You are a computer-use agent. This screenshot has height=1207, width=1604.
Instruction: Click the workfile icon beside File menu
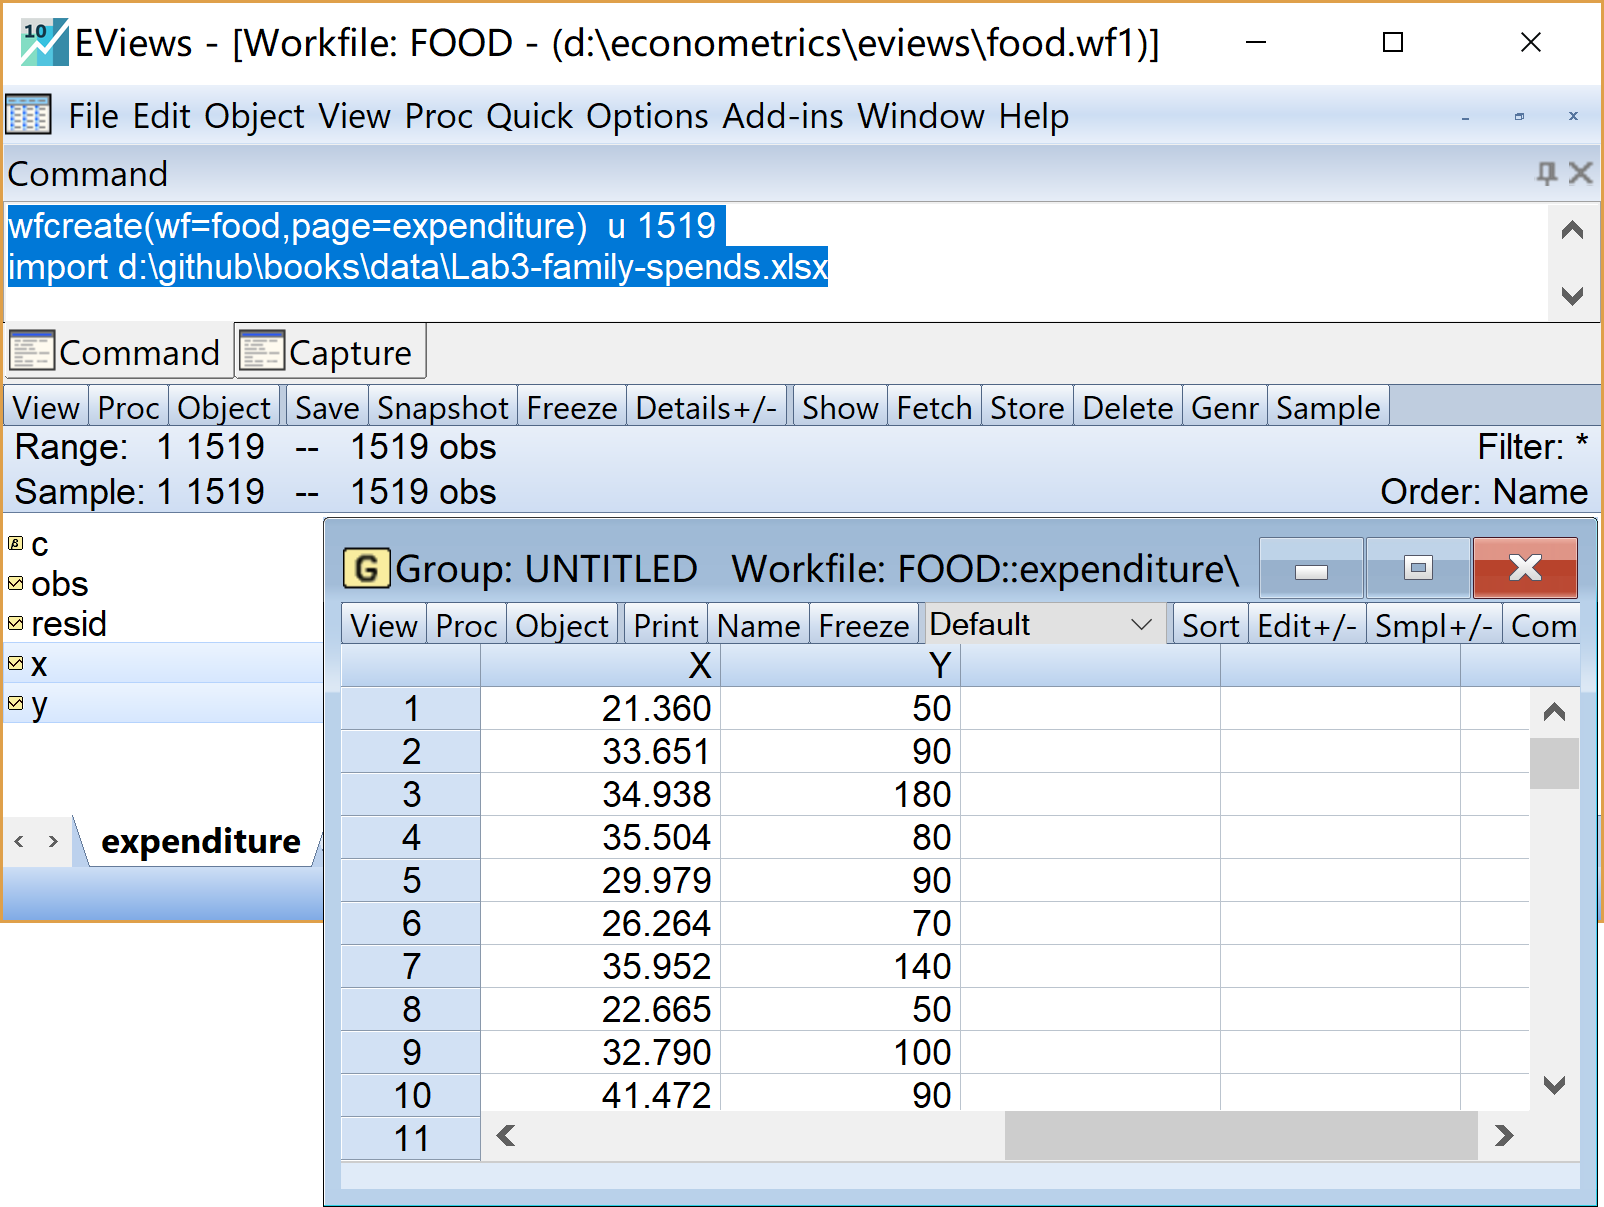[x=28, y=115]
